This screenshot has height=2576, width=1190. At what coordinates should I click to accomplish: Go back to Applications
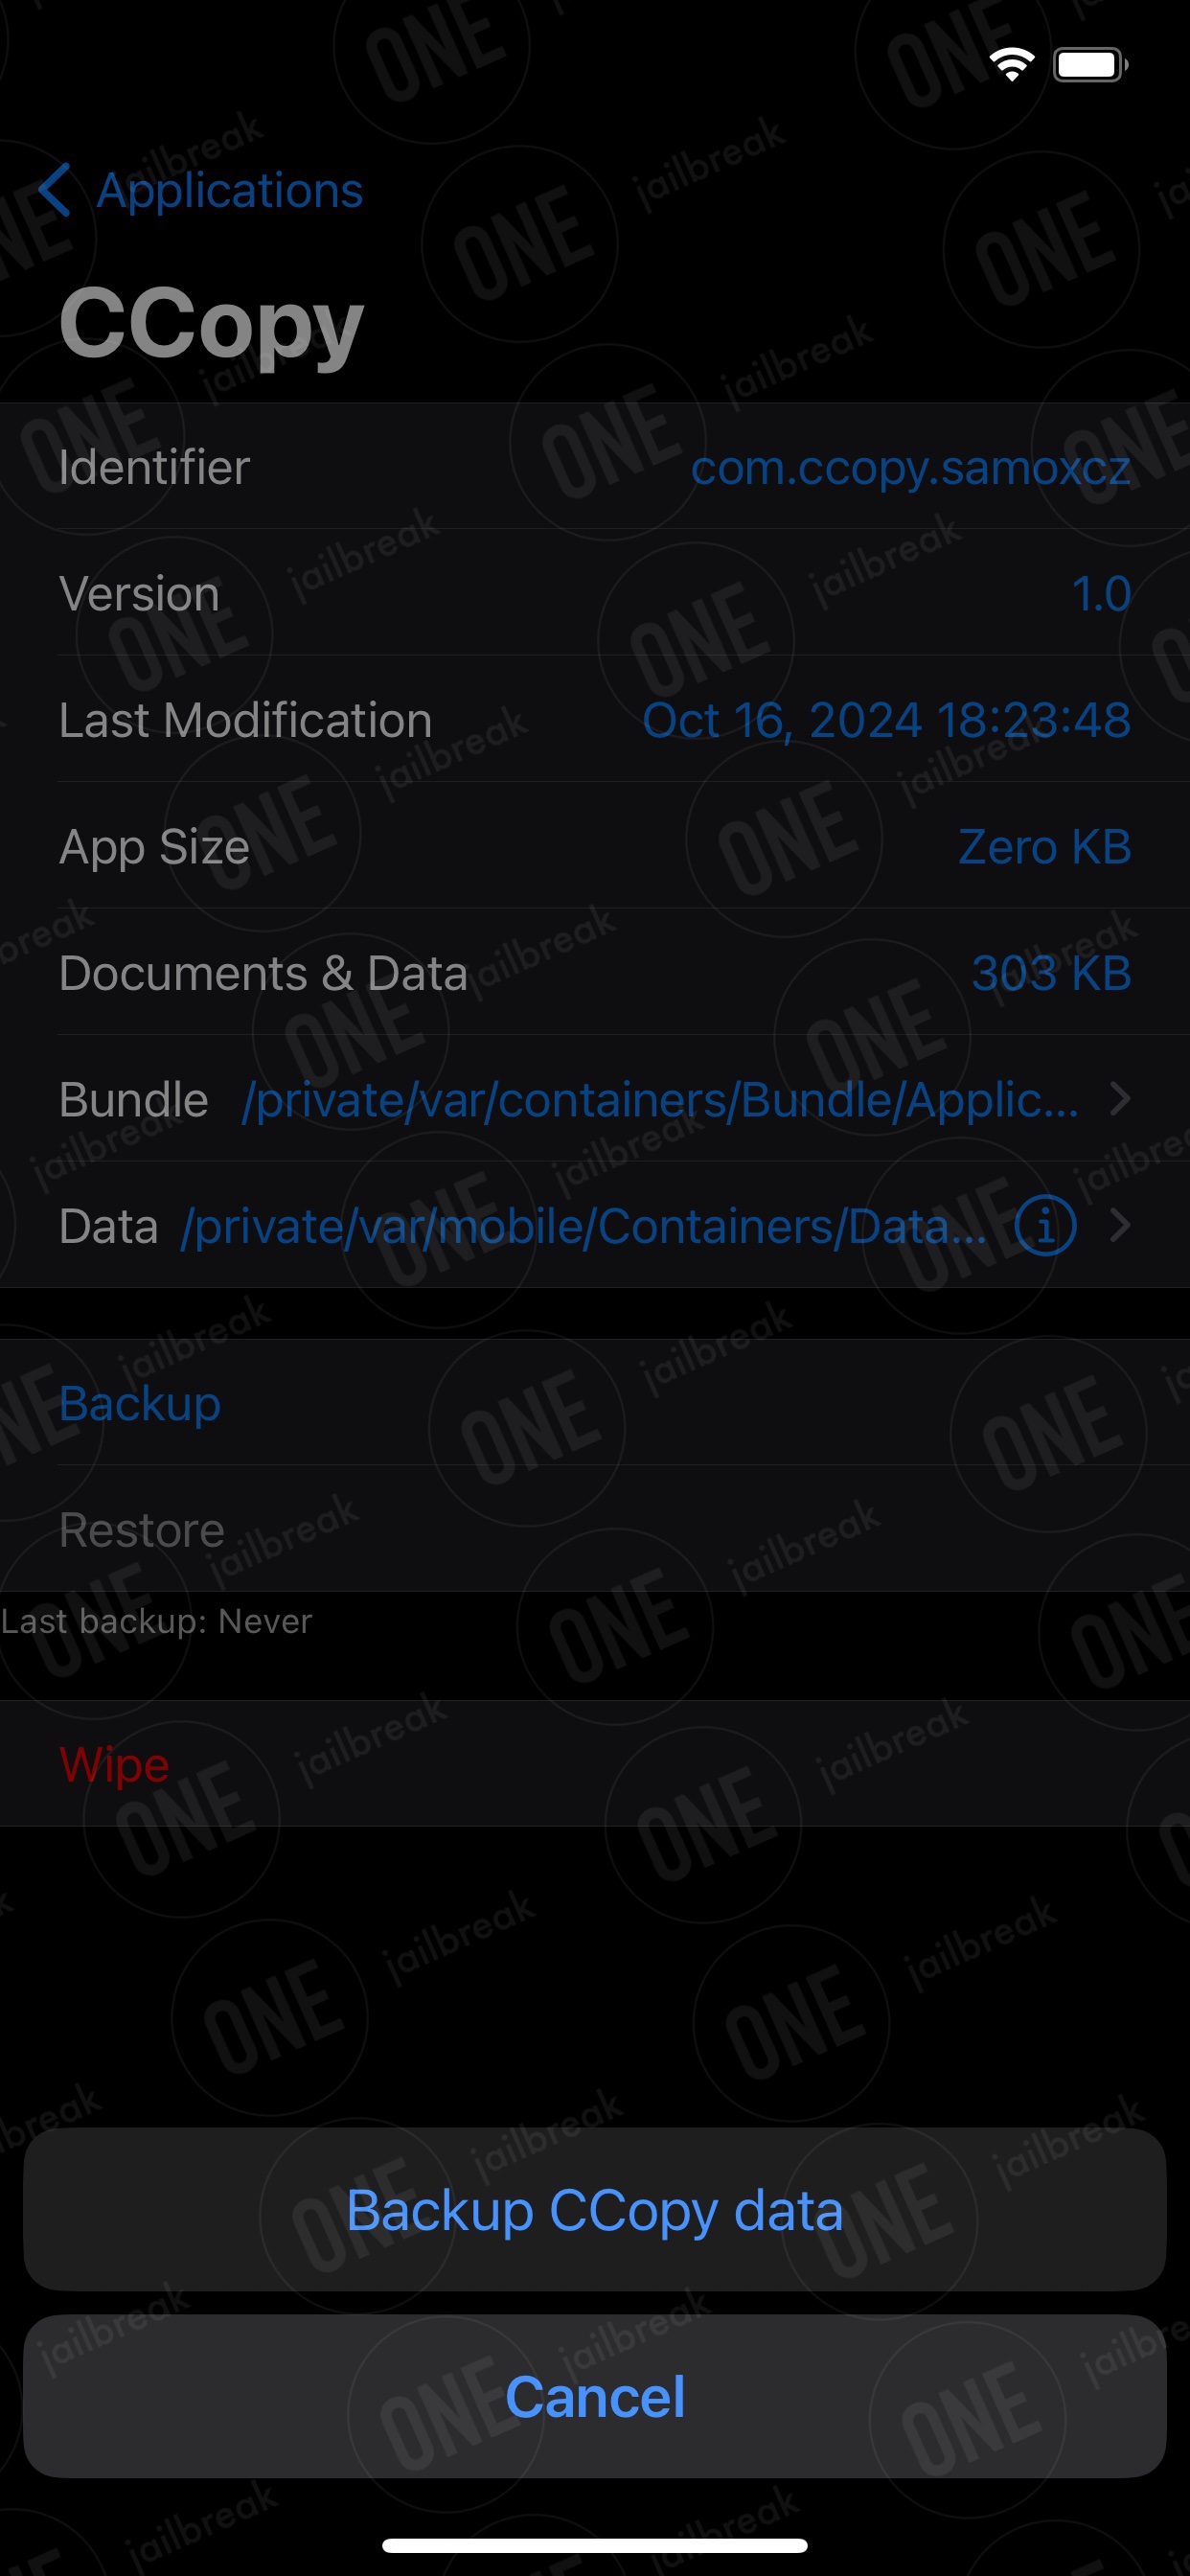tap(229, 190)
